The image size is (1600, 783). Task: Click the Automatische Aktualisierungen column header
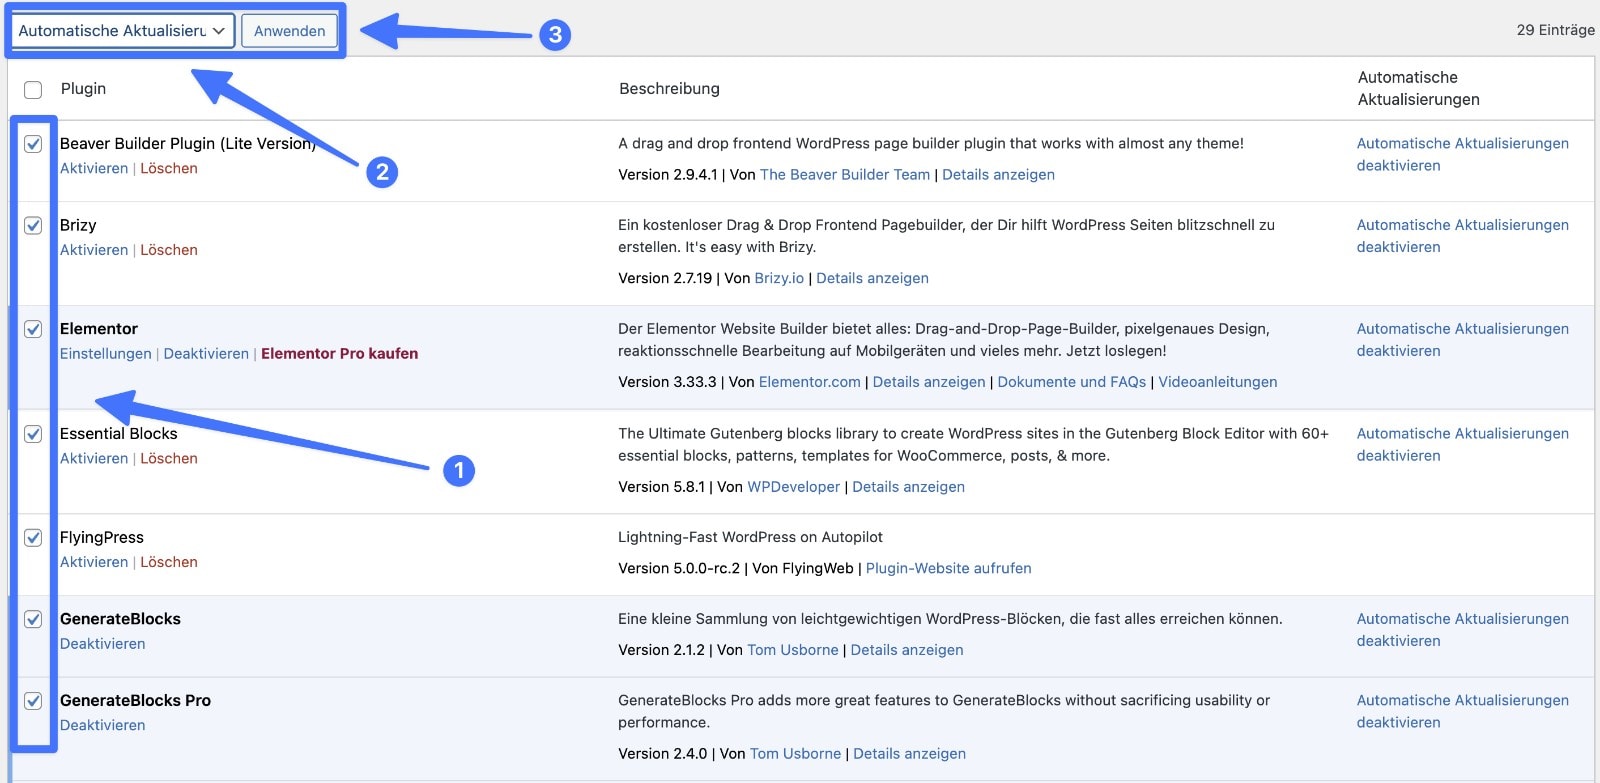point(1419,88)
